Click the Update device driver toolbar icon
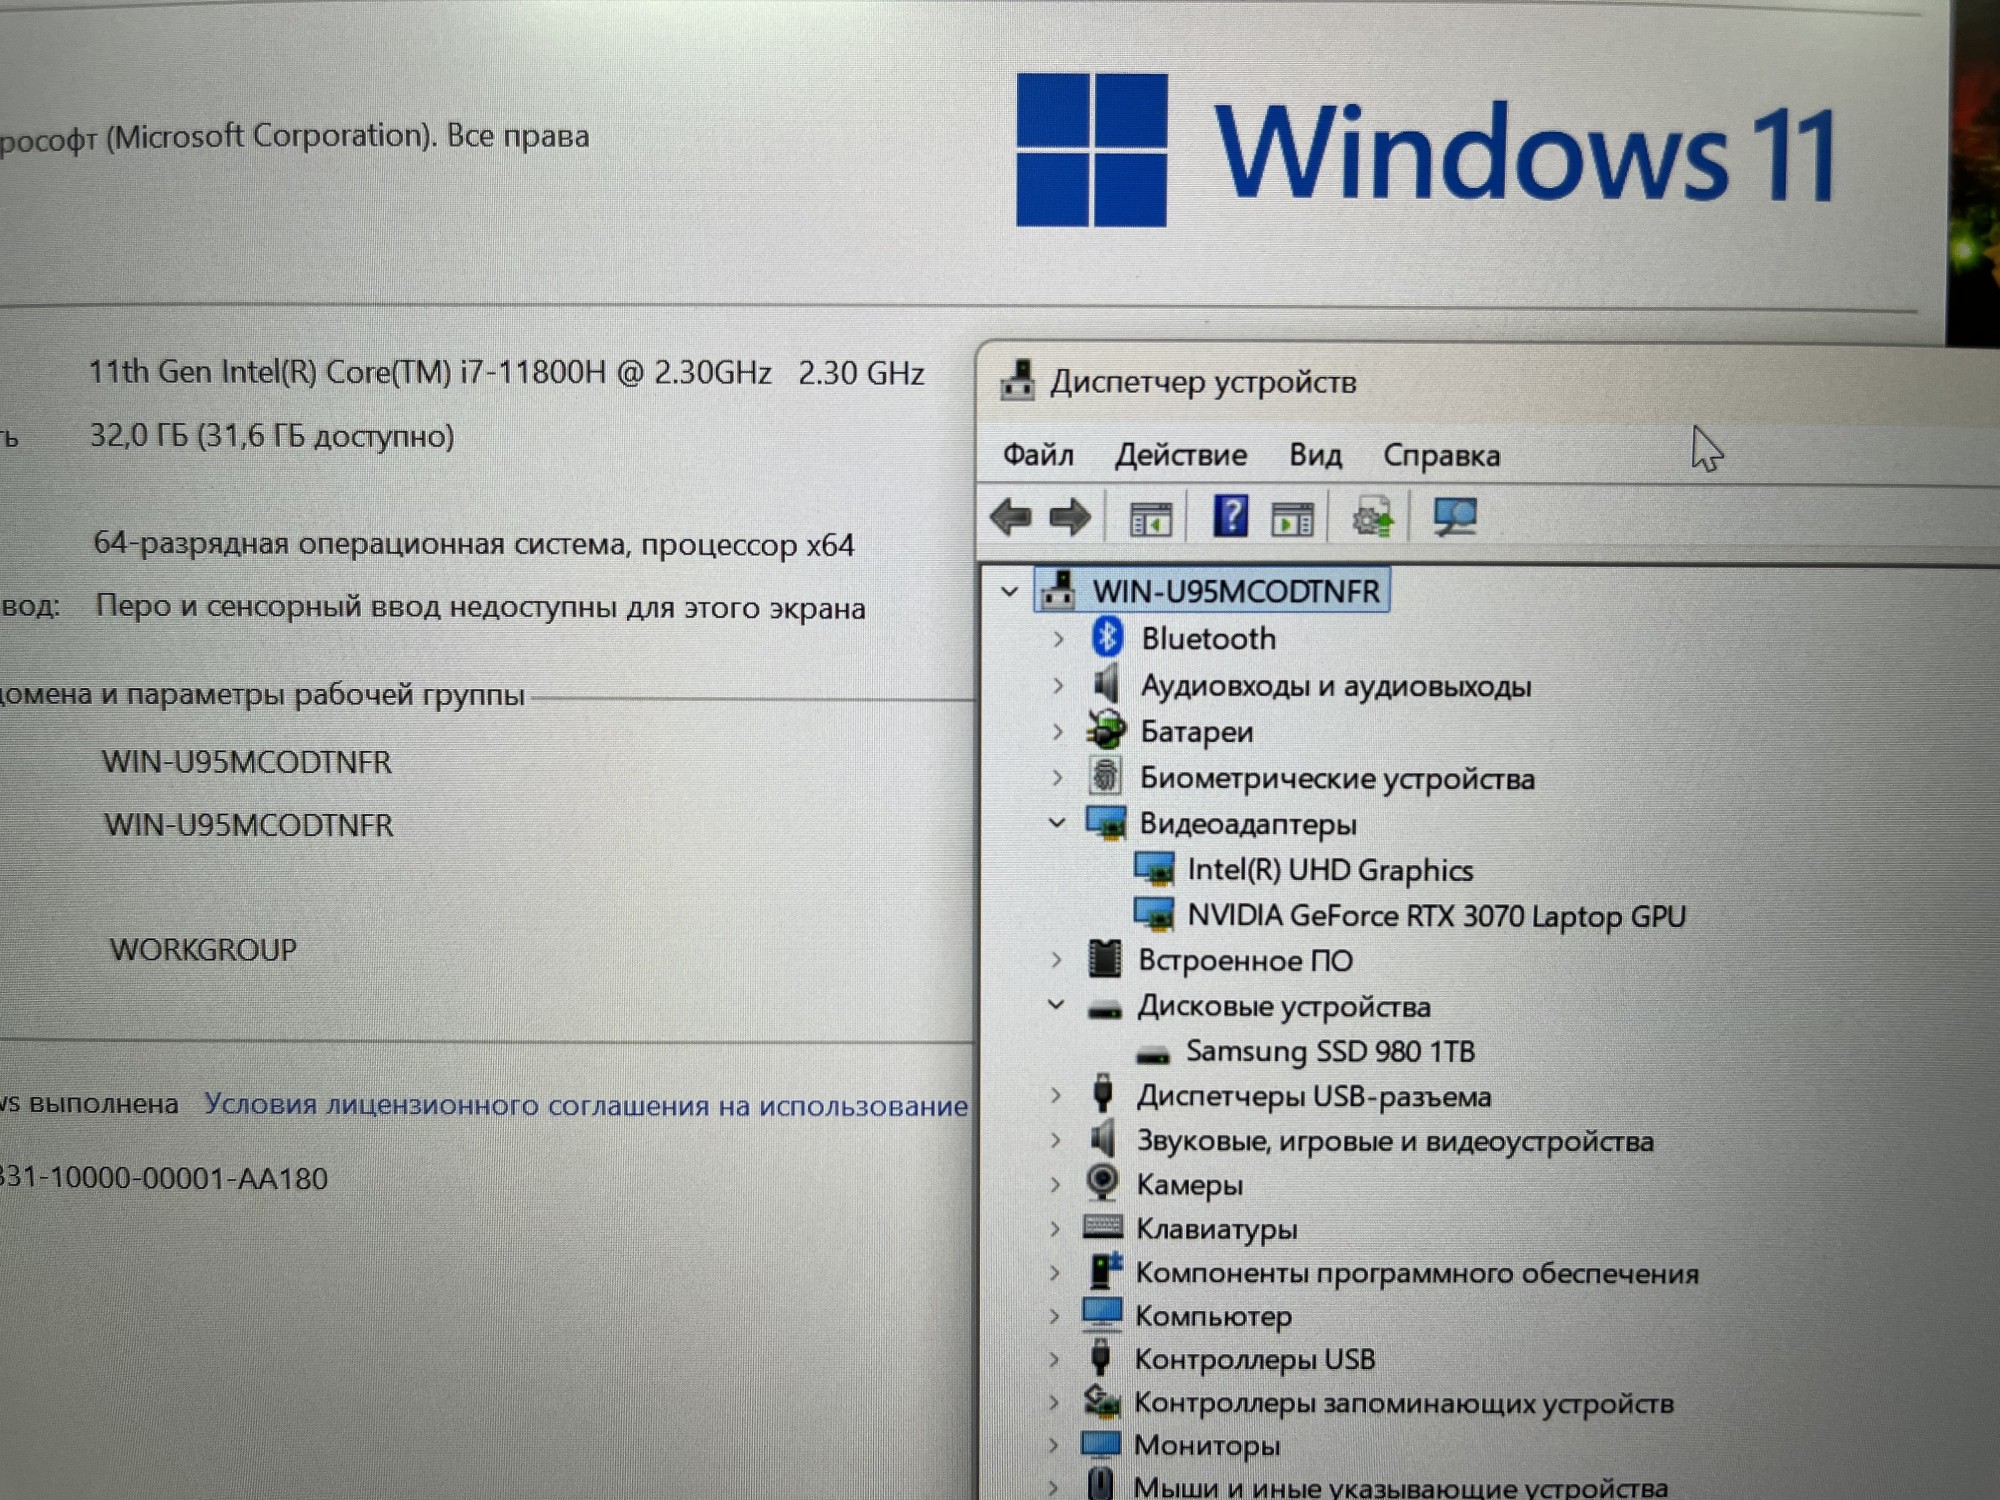Viewport: 2000px width, 1500px height. (x=1372, y=518)
